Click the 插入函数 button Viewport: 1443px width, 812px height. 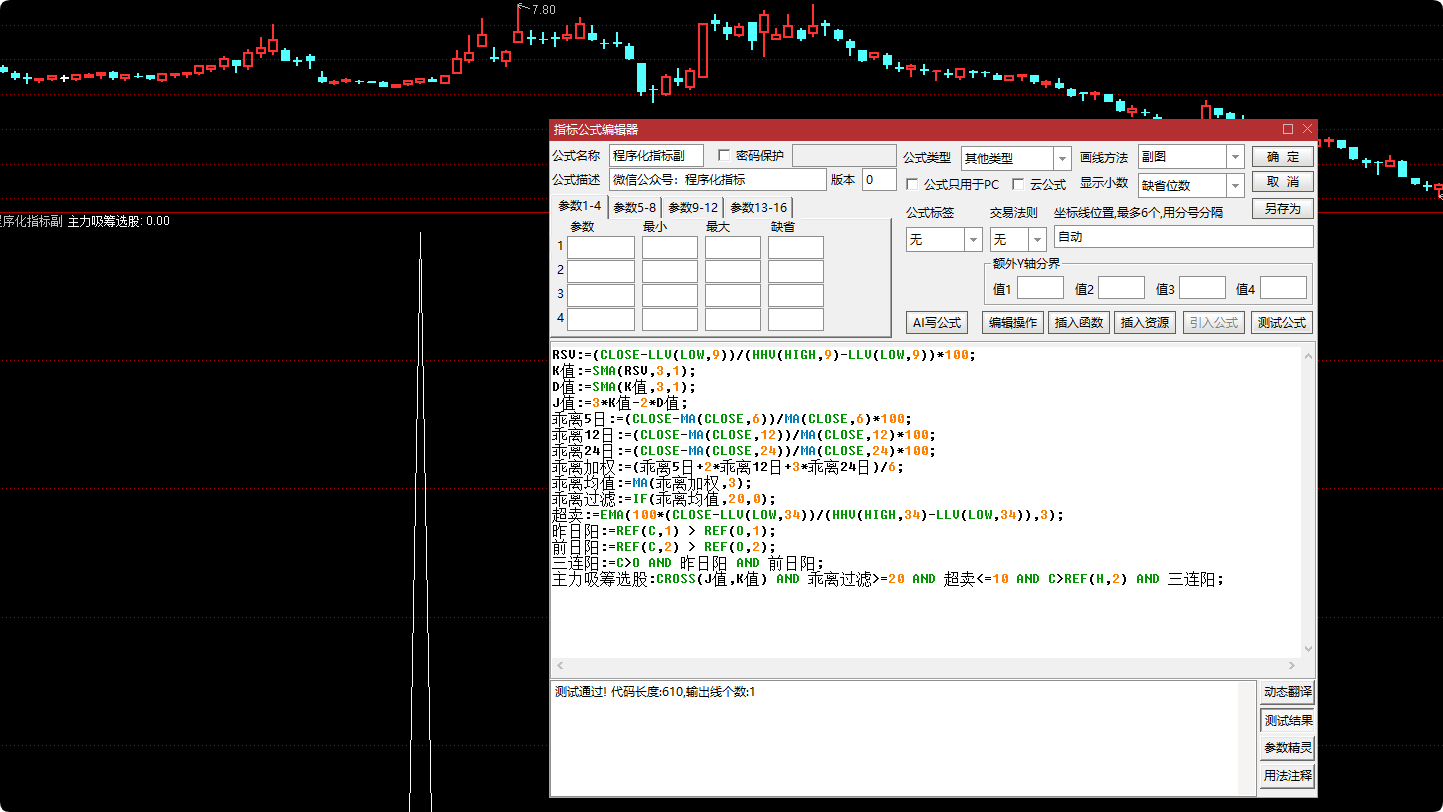pyautogui.click(x=1079, y=323)
